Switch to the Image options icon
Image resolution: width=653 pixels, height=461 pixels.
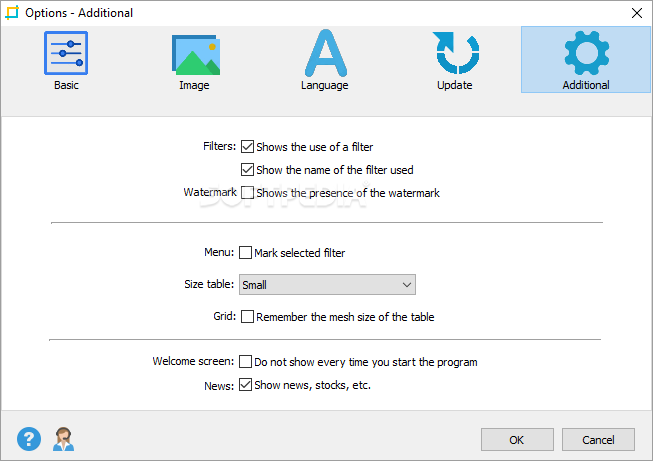point(196,55)
